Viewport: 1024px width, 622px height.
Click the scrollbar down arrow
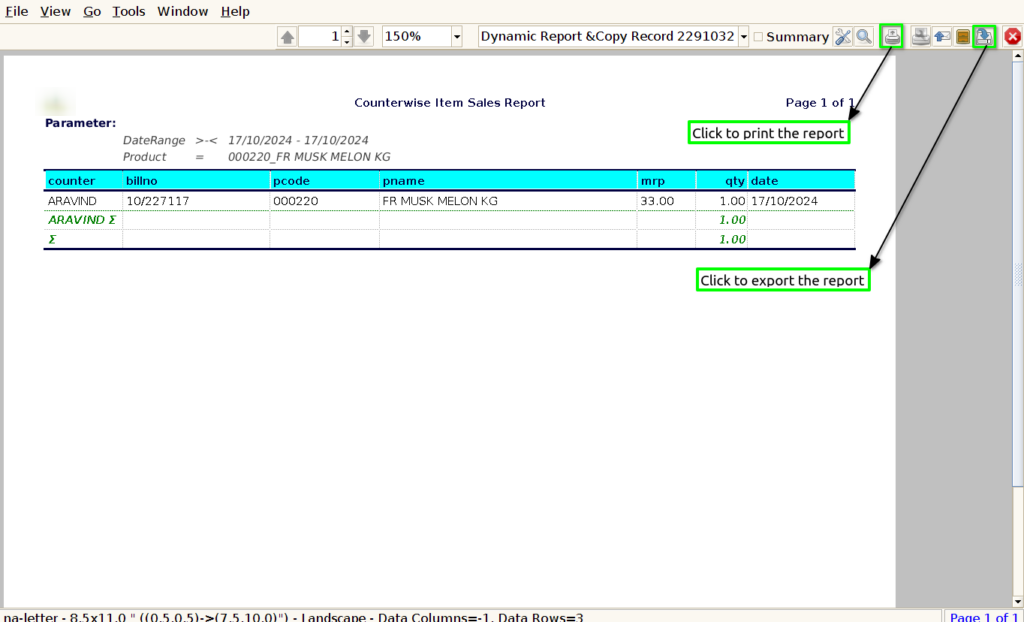[x=1018, y=602]
